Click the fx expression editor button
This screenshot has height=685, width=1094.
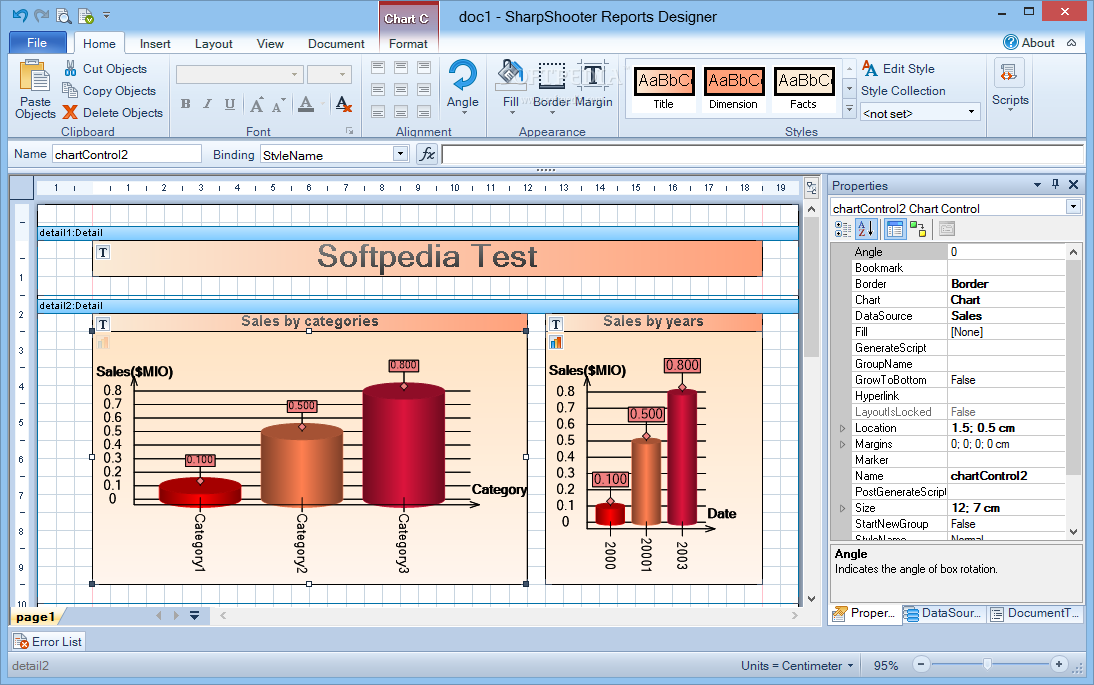pos(426,154)
